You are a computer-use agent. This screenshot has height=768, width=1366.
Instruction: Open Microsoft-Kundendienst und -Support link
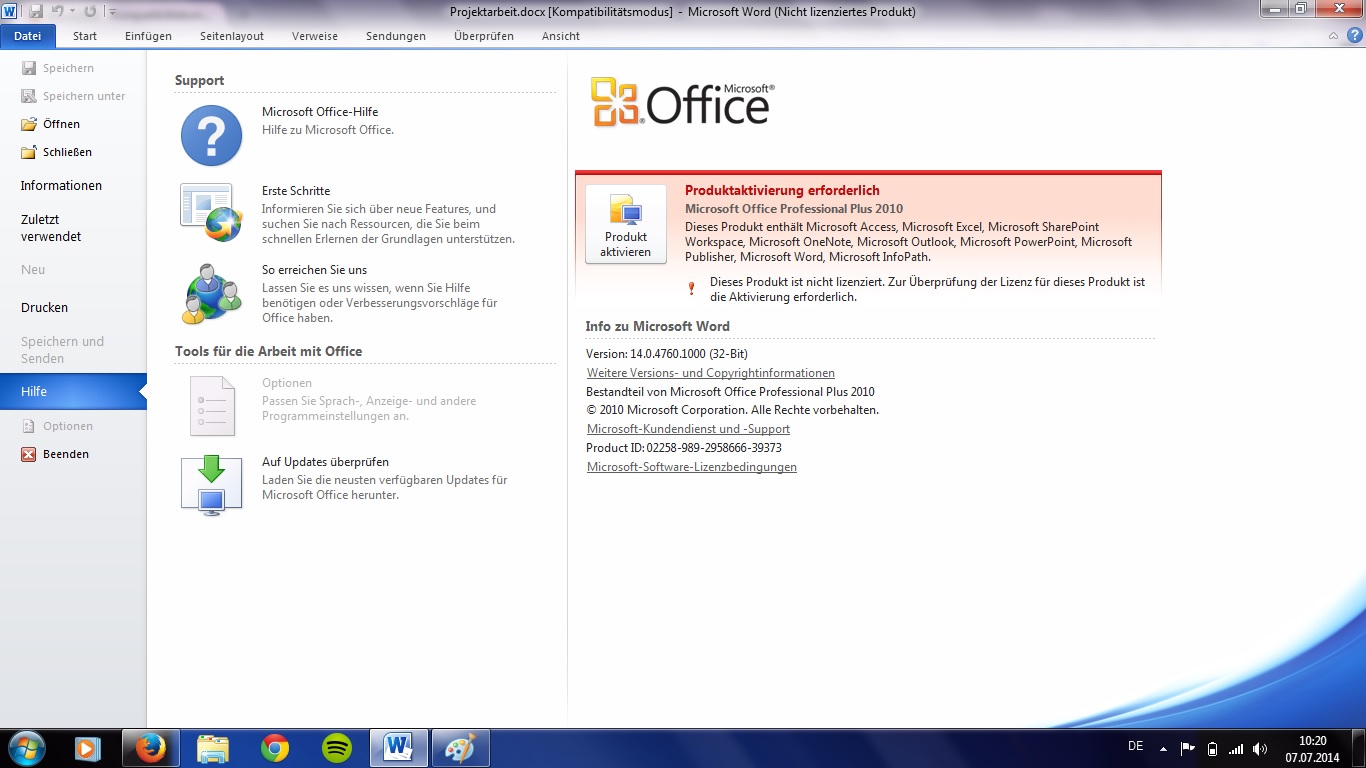point(688,429)
